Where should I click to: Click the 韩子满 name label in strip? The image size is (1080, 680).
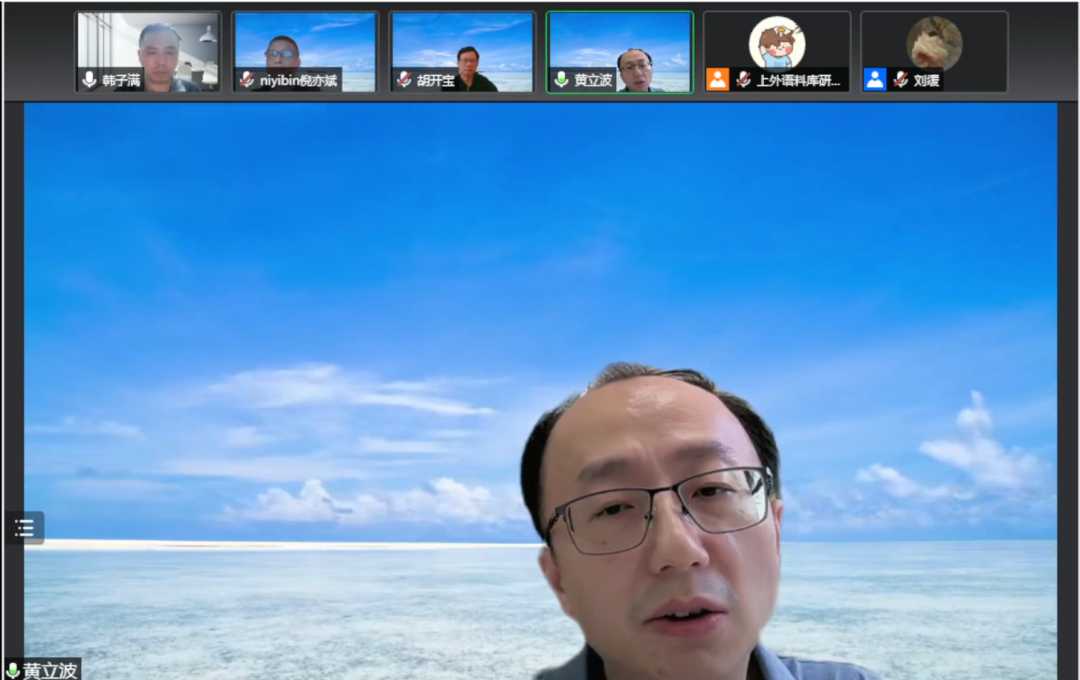pos(121,80)
